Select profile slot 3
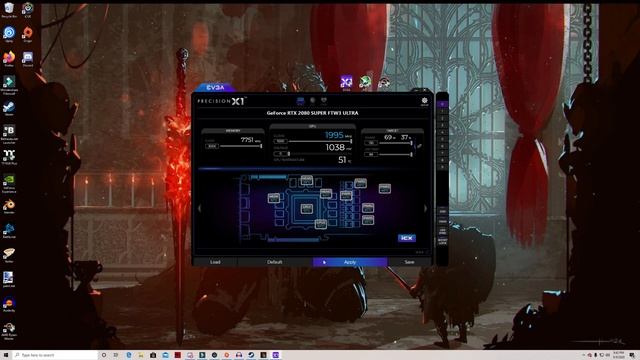The height and width of the screenshot is (360, 640). coord(442,125)
